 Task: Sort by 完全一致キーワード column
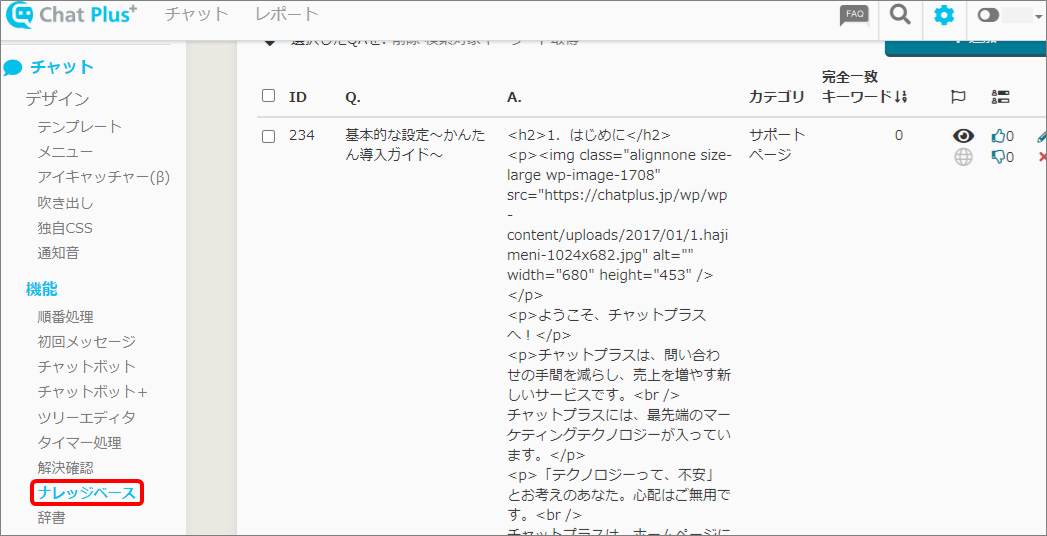[863, 87]
